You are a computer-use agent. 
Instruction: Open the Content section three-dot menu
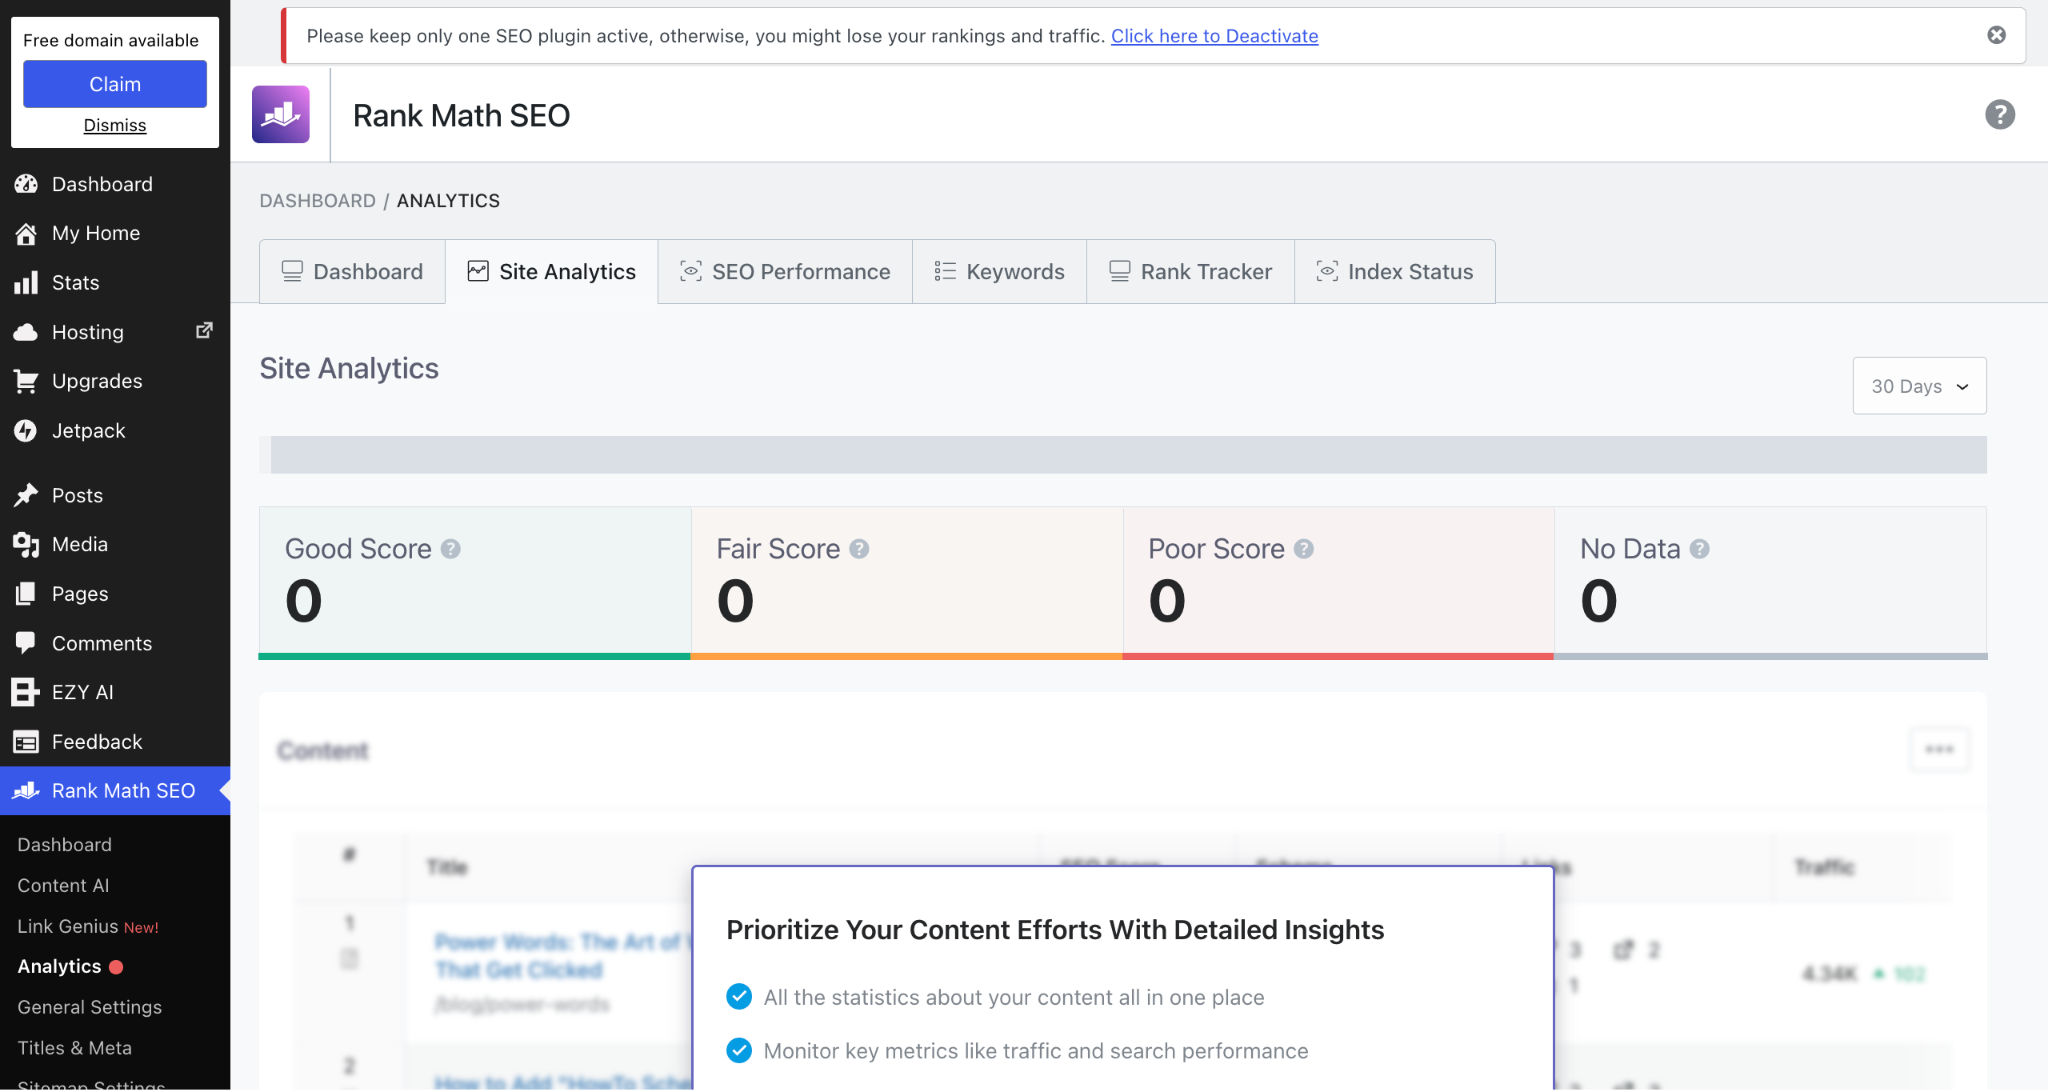click(1940, 749)
